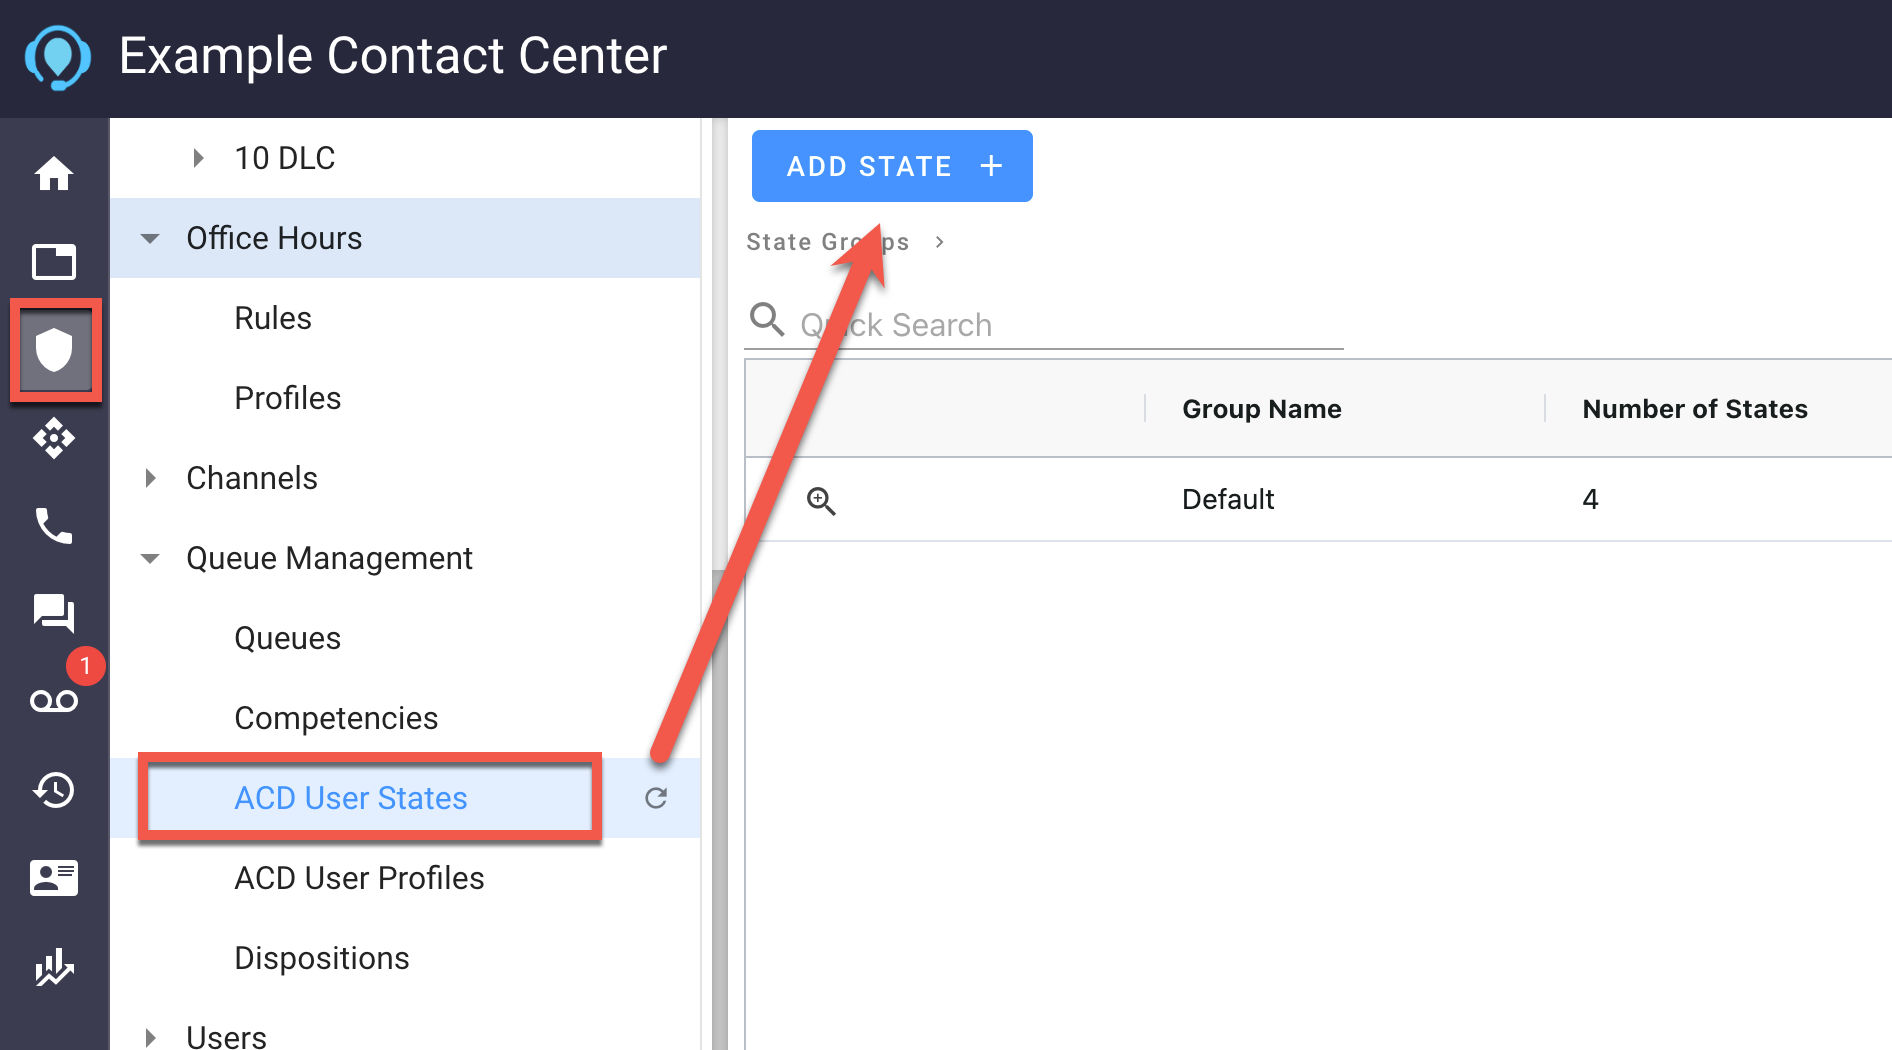
Task: Open Competencies in Queue Management
Action: point(336,718)
